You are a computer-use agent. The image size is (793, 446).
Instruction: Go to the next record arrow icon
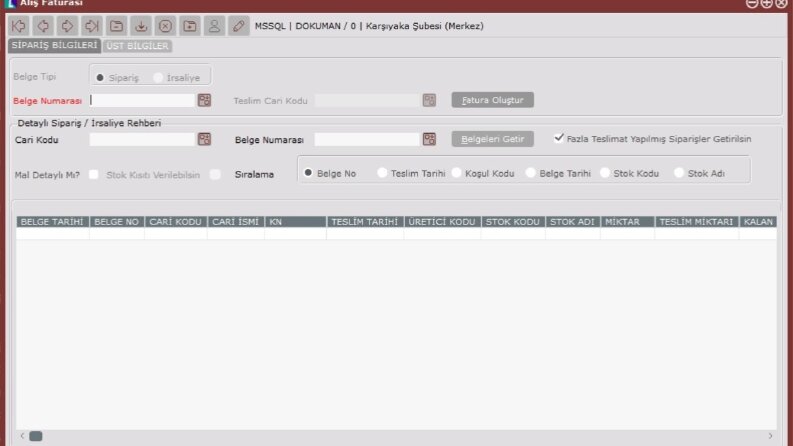pos(67,26)
